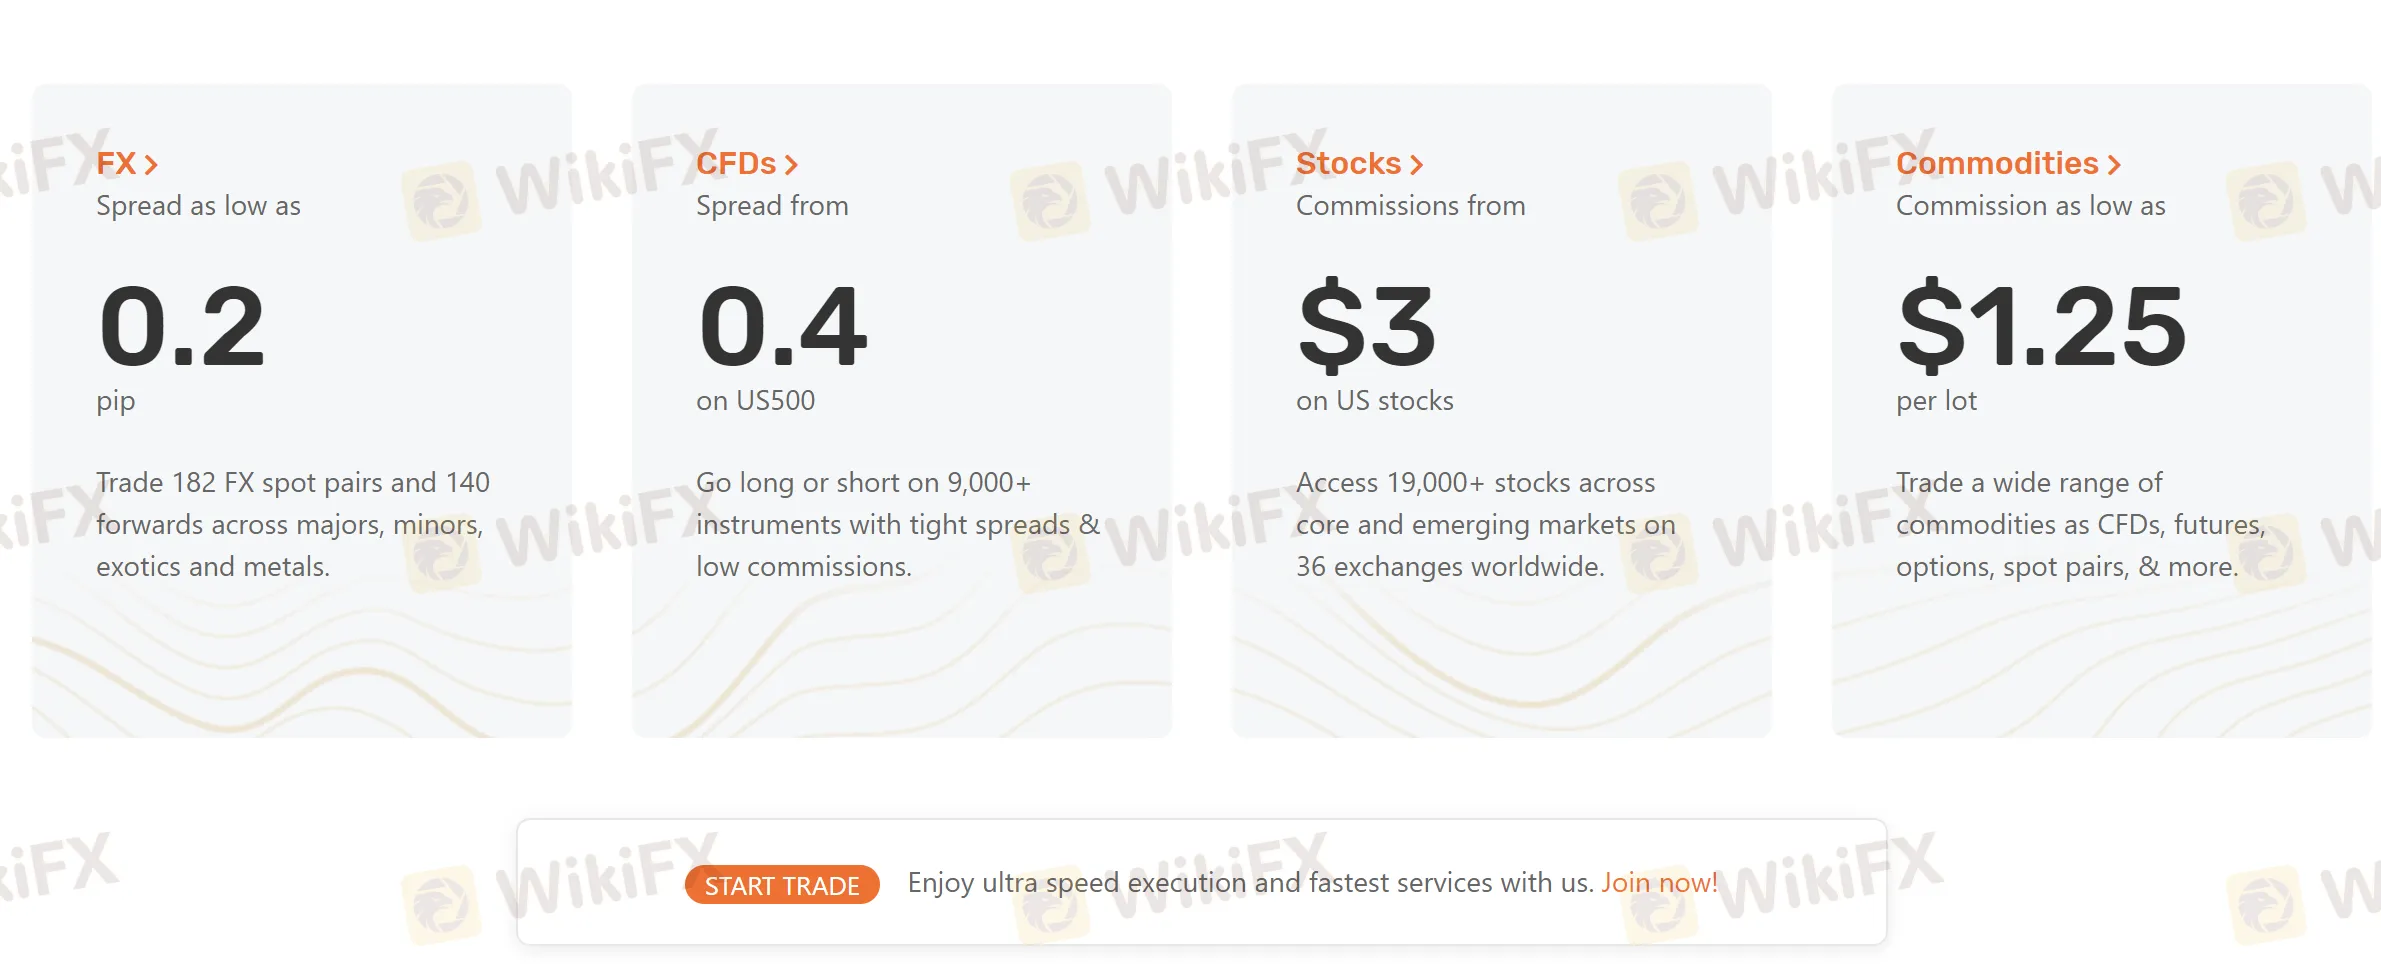Go to the Stocks heading link
This screenshot has height=964, width=2381.
pos(1348,163)
